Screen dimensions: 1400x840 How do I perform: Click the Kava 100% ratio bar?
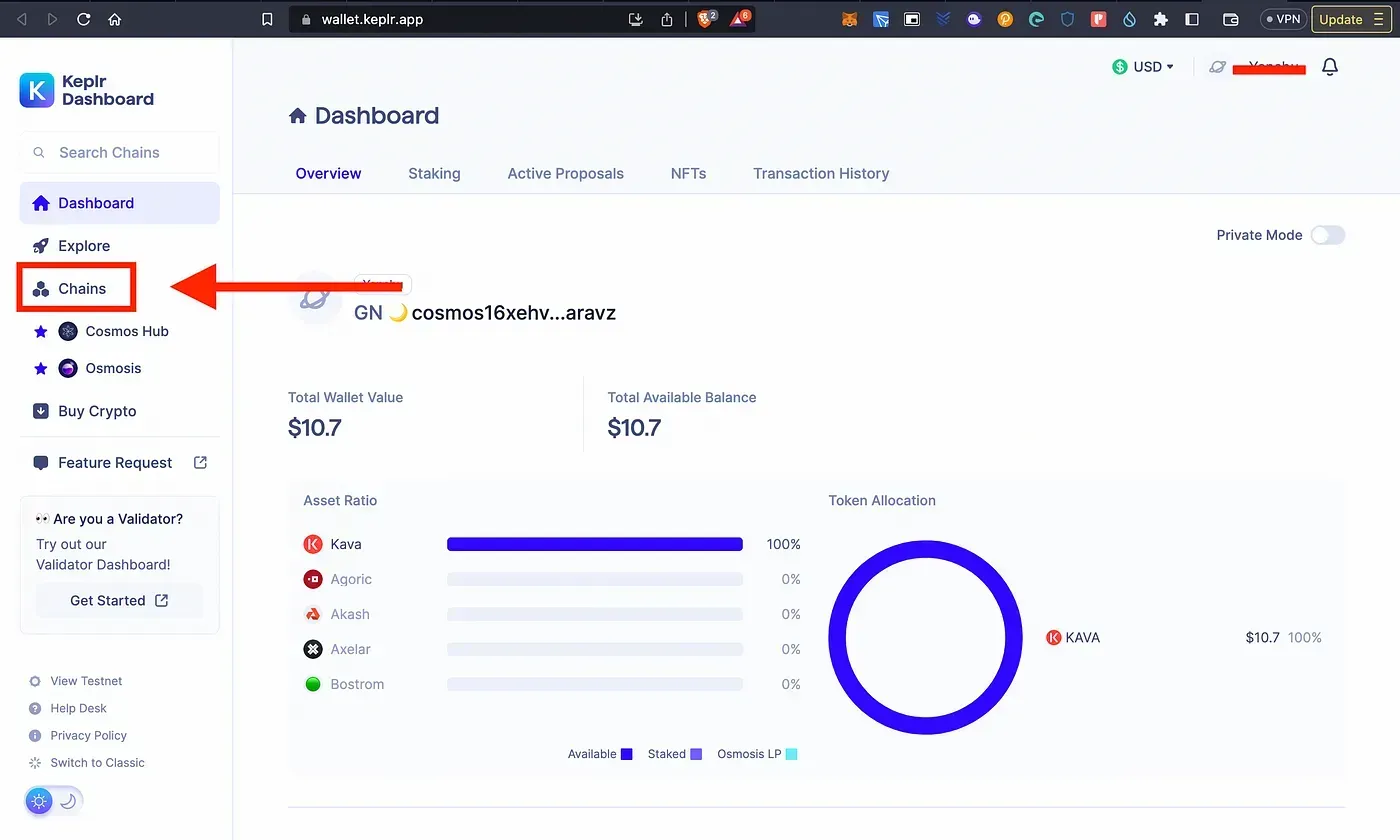[595, 544]
